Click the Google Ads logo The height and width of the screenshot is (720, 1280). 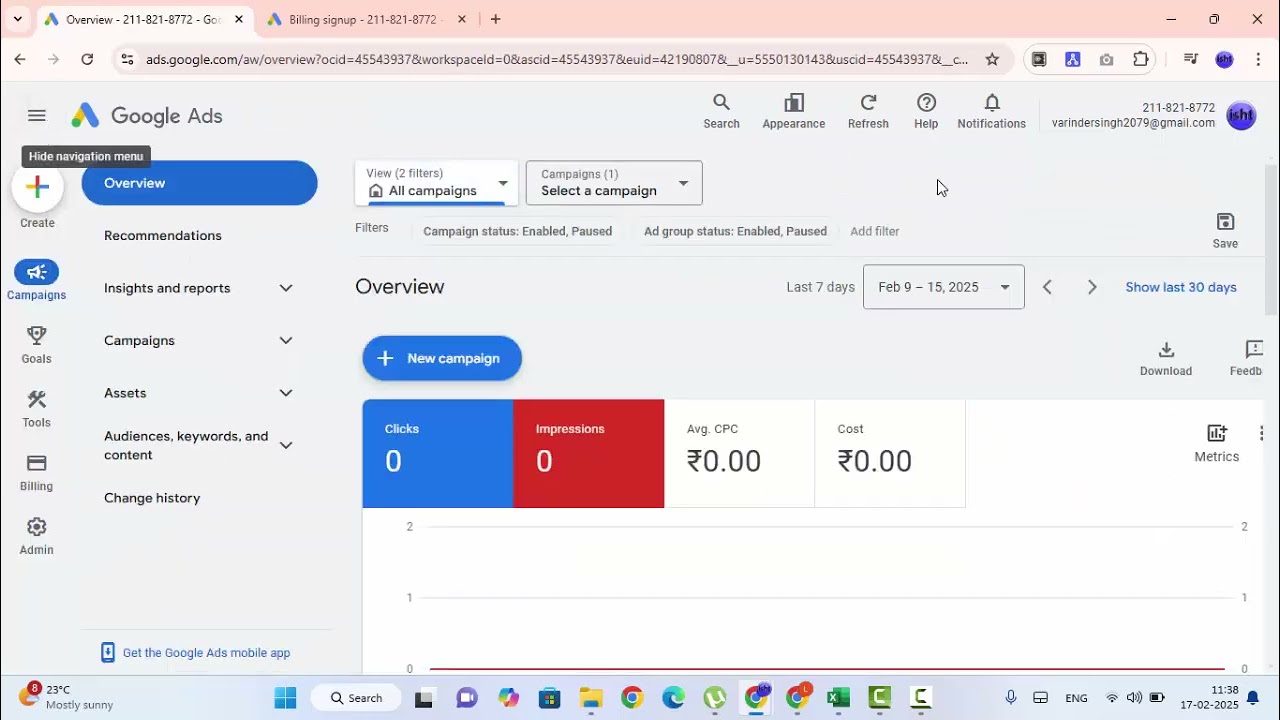point(147,116)
